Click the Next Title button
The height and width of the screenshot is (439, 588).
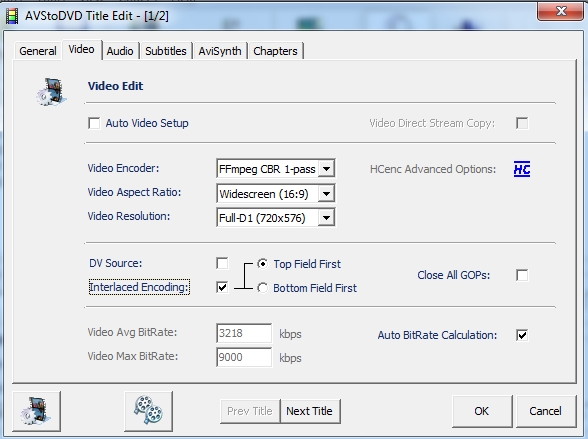pyautogui.click(x=309, y=411)
